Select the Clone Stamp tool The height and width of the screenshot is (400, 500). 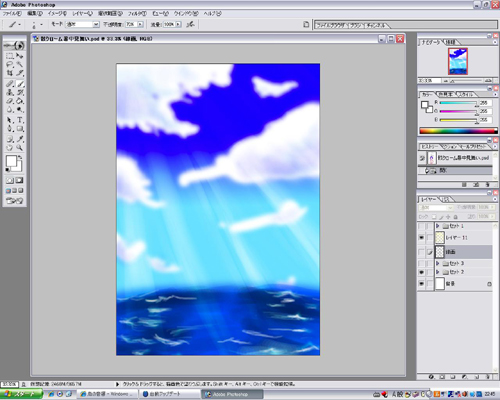[10, 92]
